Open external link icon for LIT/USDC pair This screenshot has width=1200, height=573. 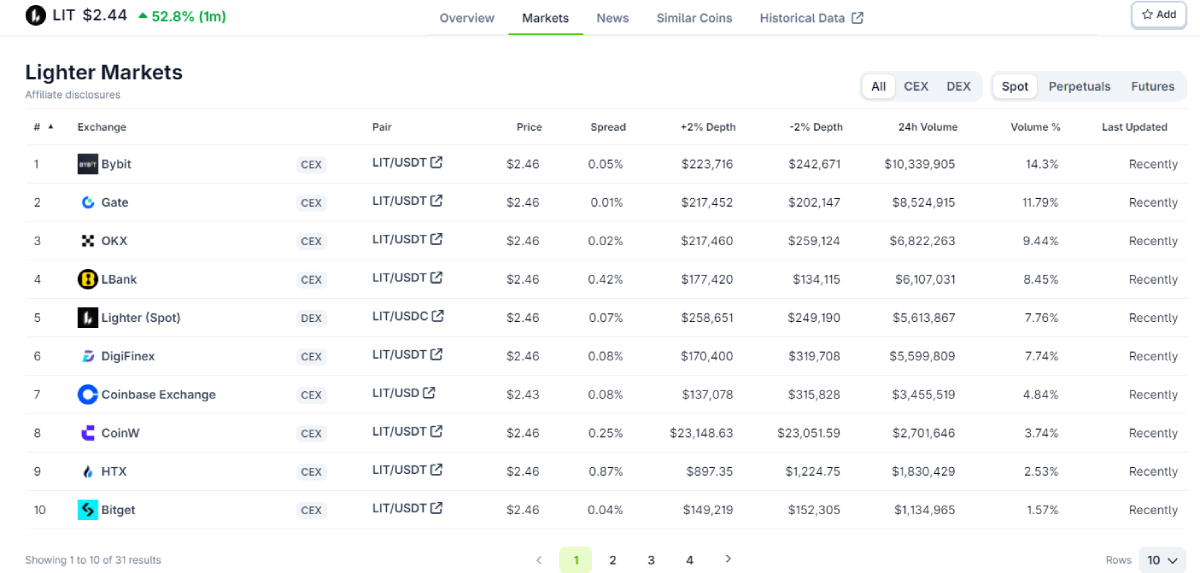click(x=438, y=316)
